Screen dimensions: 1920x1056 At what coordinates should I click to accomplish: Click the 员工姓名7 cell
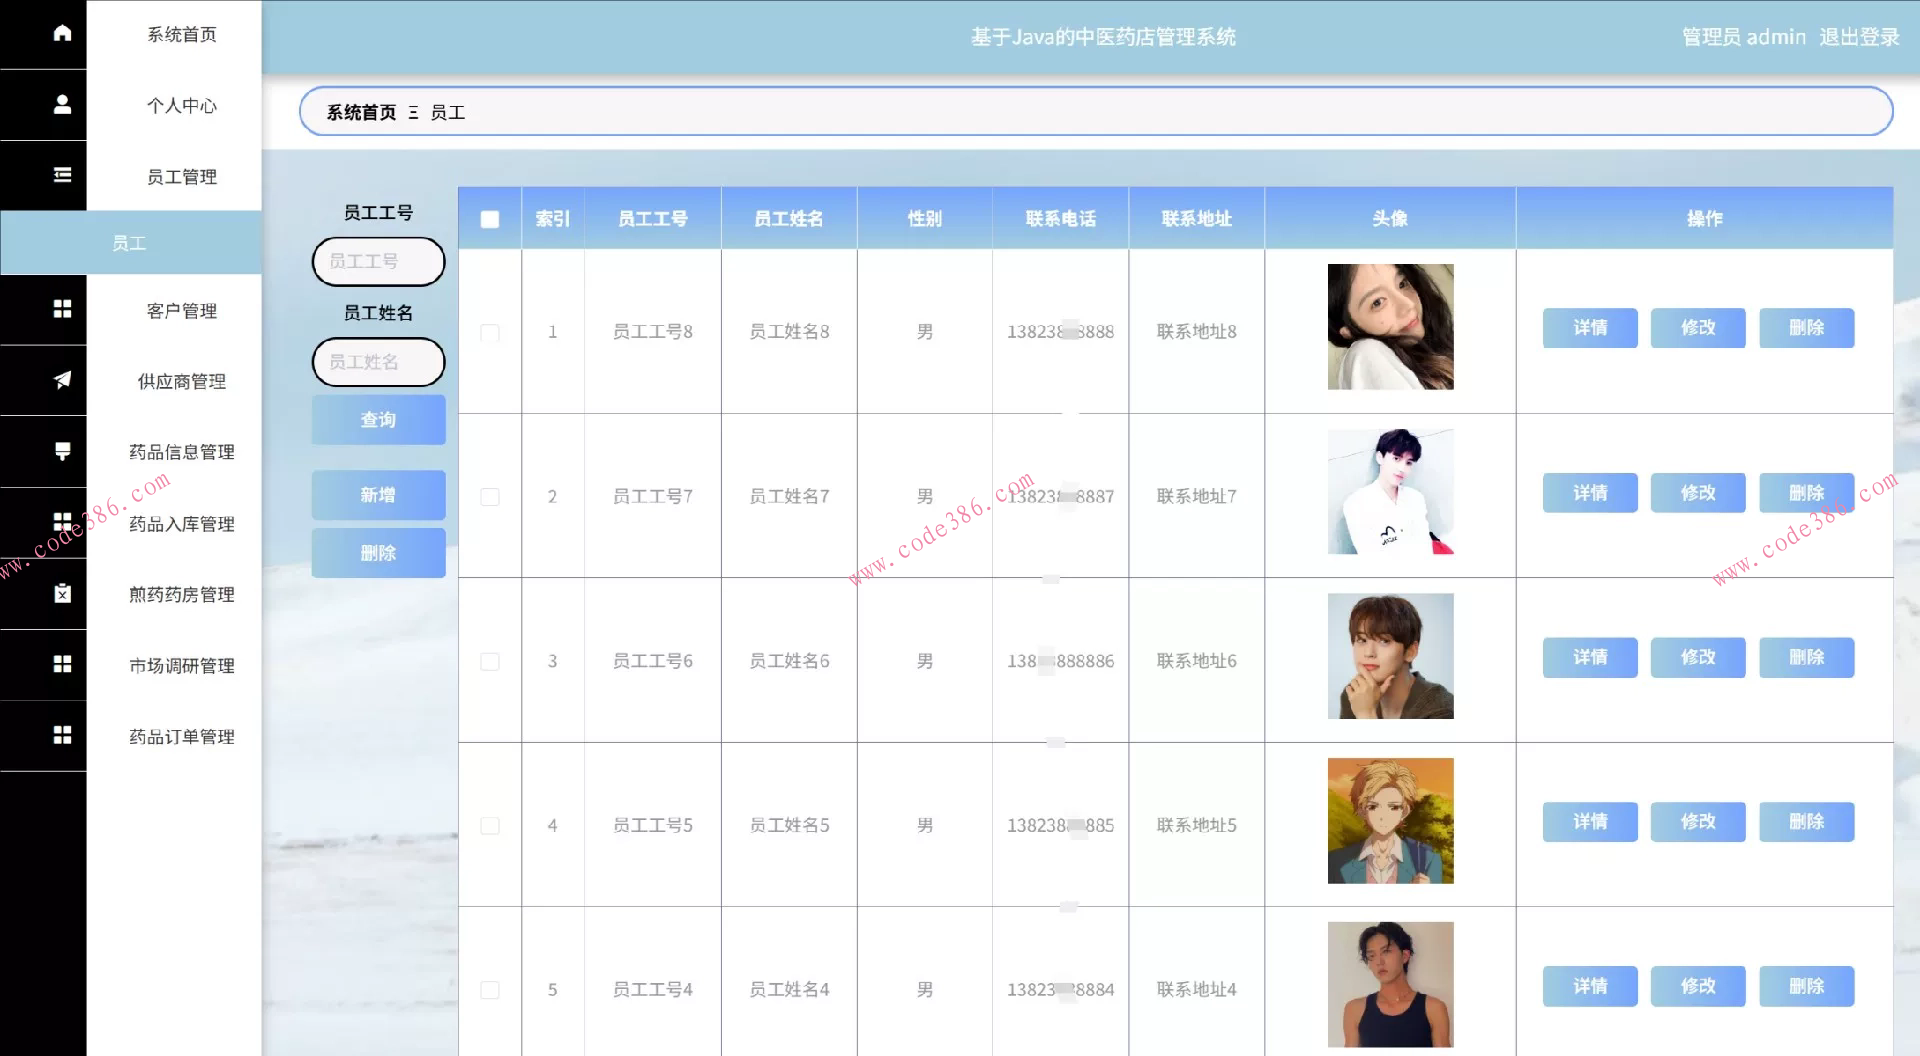click(x=789, y=497)
